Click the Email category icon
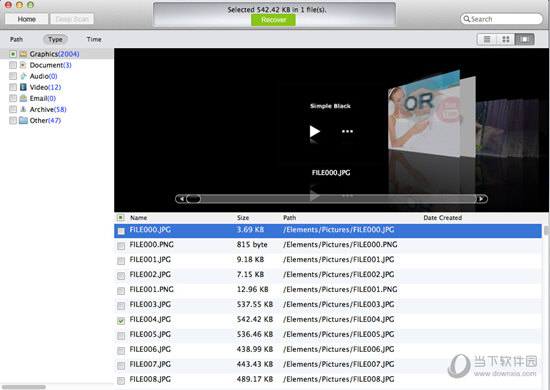The height and width of the screenshot is (390, 550). point(23,98)
